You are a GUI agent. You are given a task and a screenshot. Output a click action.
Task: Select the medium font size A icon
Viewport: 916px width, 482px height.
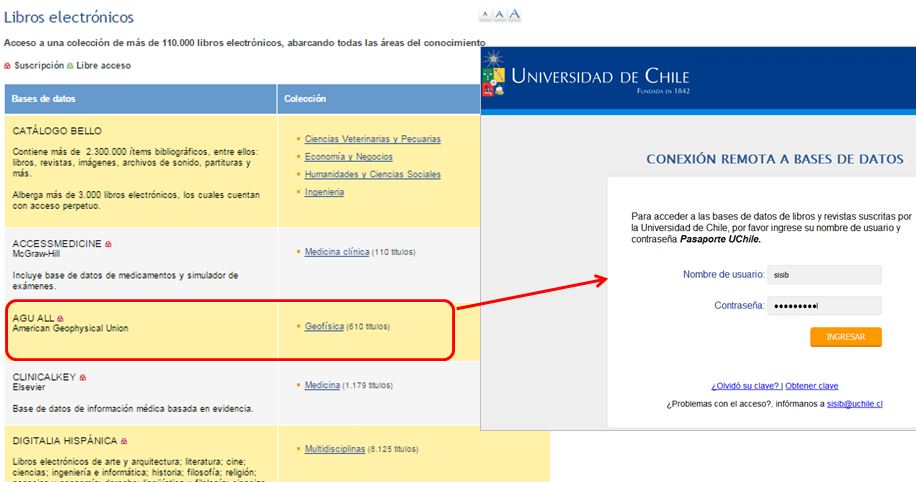499,15
